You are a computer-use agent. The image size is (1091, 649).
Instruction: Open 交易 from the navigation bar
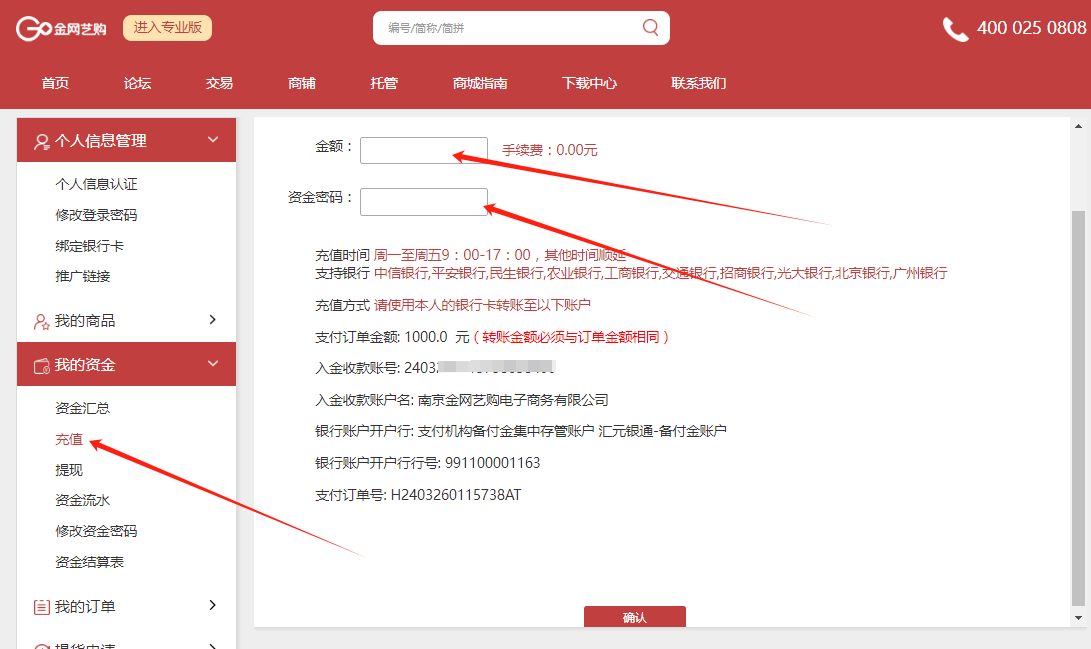click(219, 83)
